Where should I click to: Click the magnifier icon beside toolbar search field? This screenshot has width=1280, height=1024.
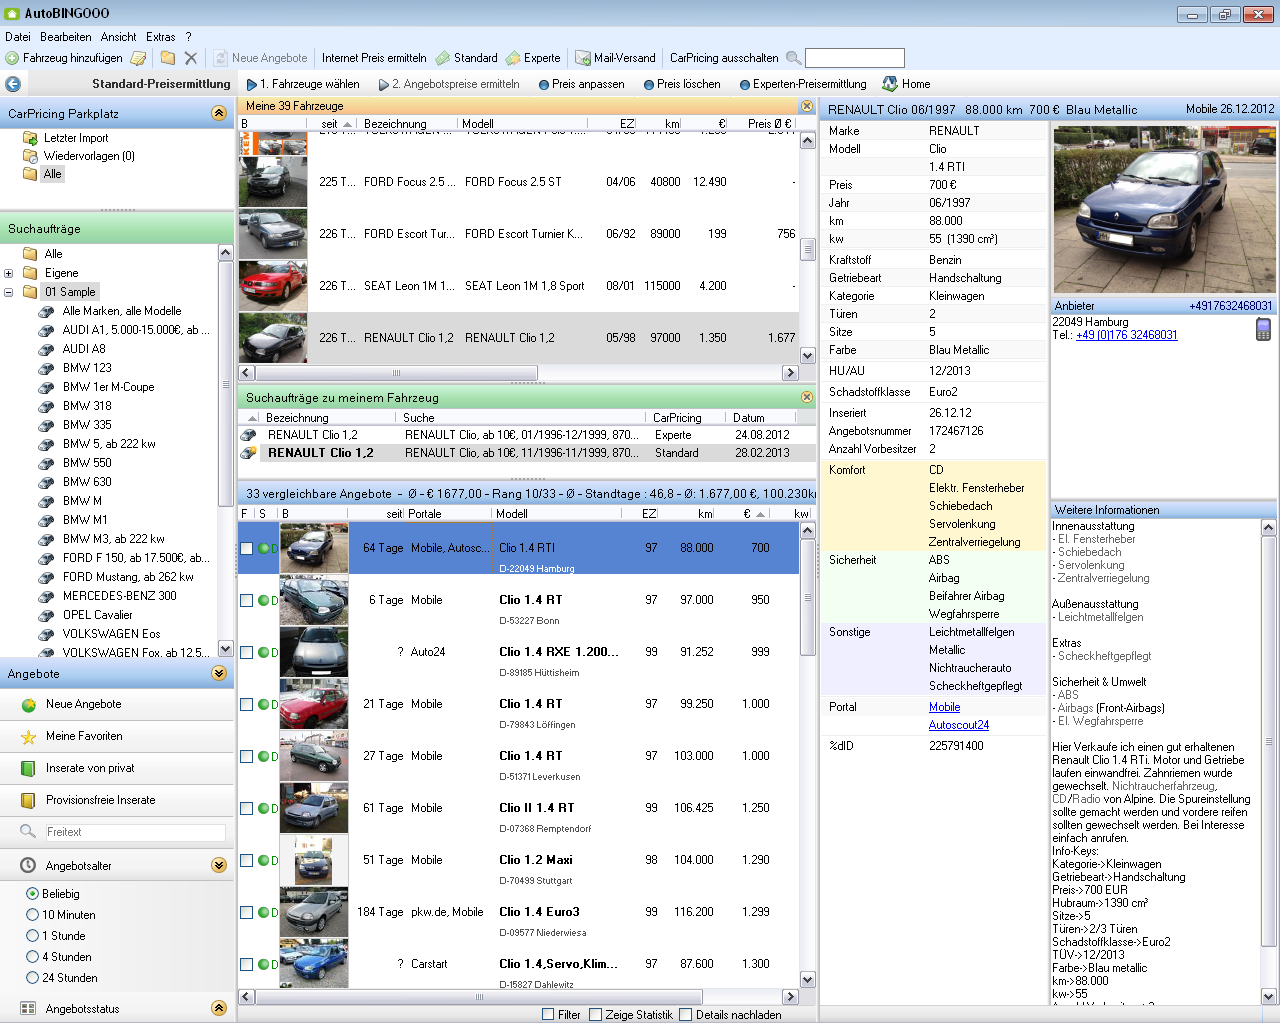point(793,58)
